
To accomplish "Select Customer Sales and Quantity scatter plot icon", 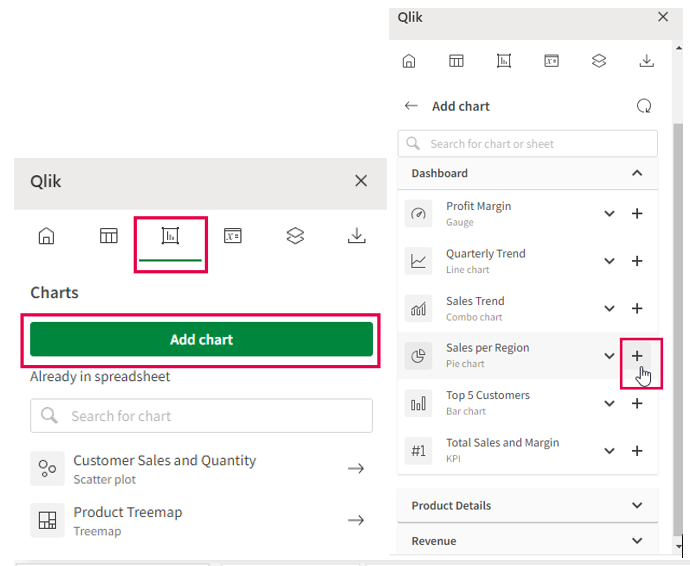I will [x=47, y=468].
